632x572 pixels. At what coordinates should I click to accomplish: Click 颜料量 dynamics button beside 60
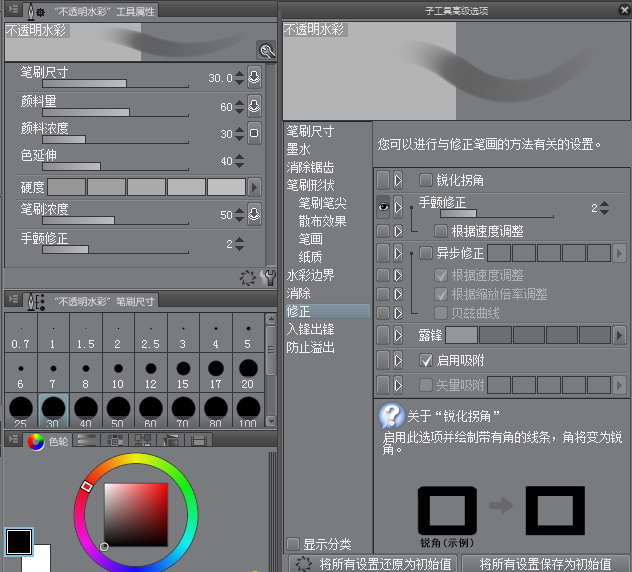[254, 106]
